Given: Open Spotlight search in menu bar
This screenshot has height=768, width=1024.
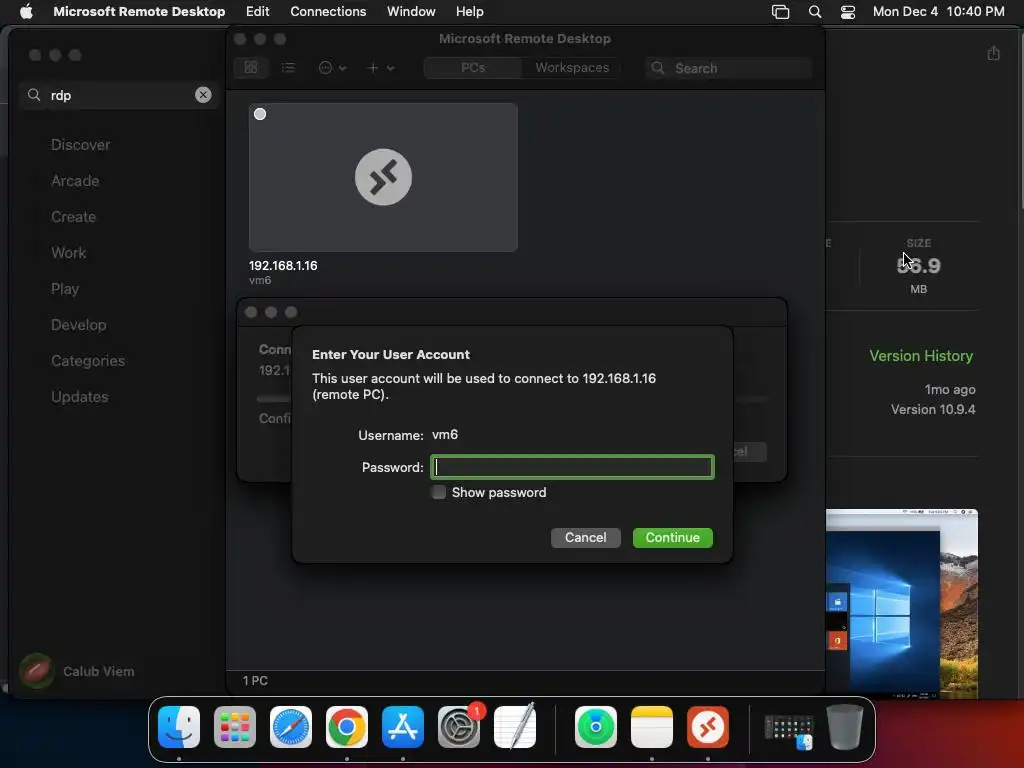Looking at the screenshot, I should (x=814, y=12).
